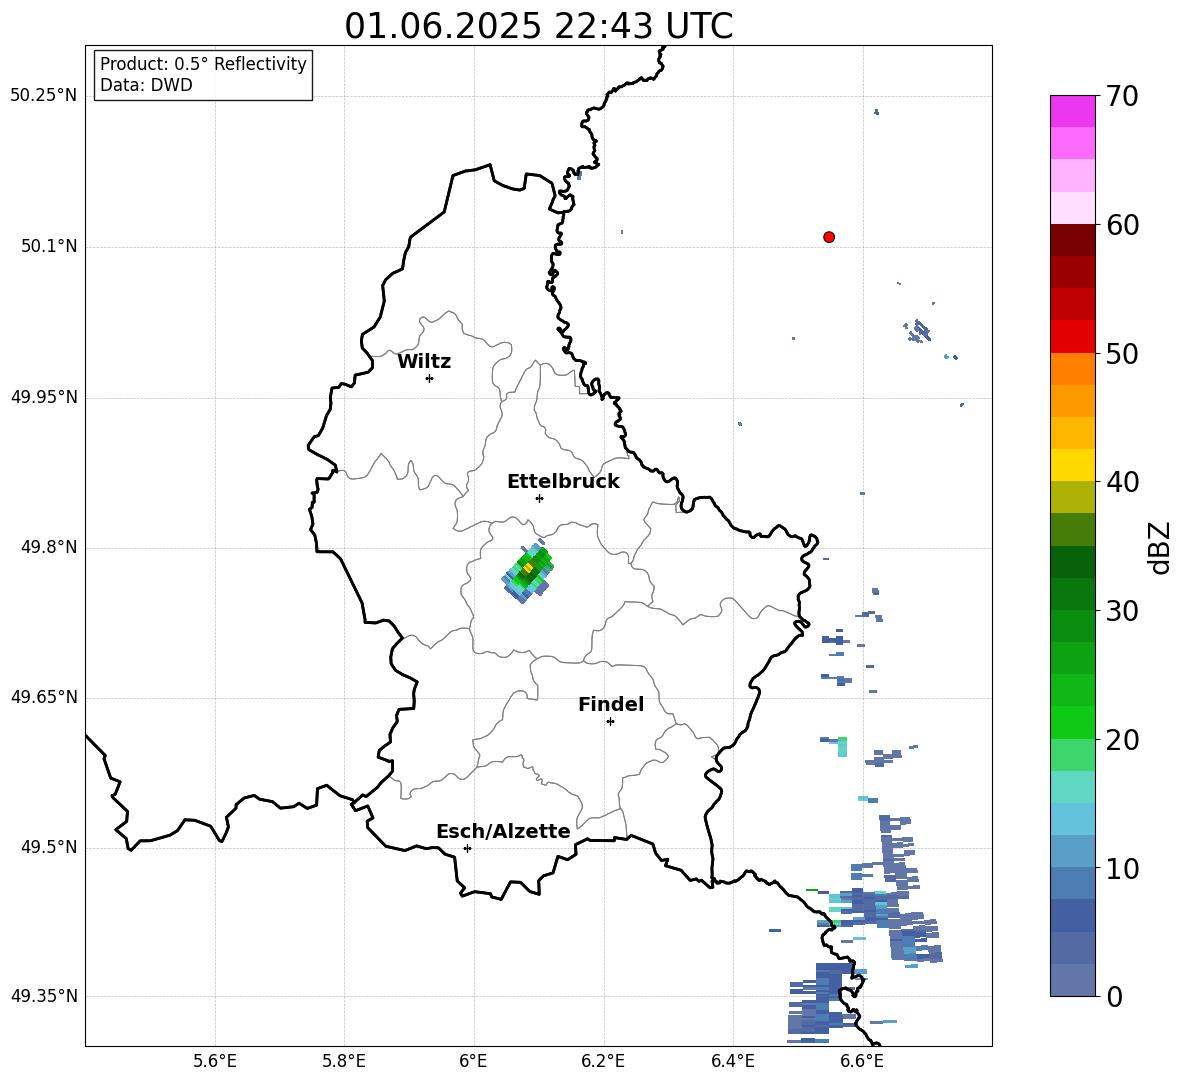The height and width of the screenshot is (1081, 1184).
Task: Click the 20 tick label on colorbar
Action: pos(1122,739)
